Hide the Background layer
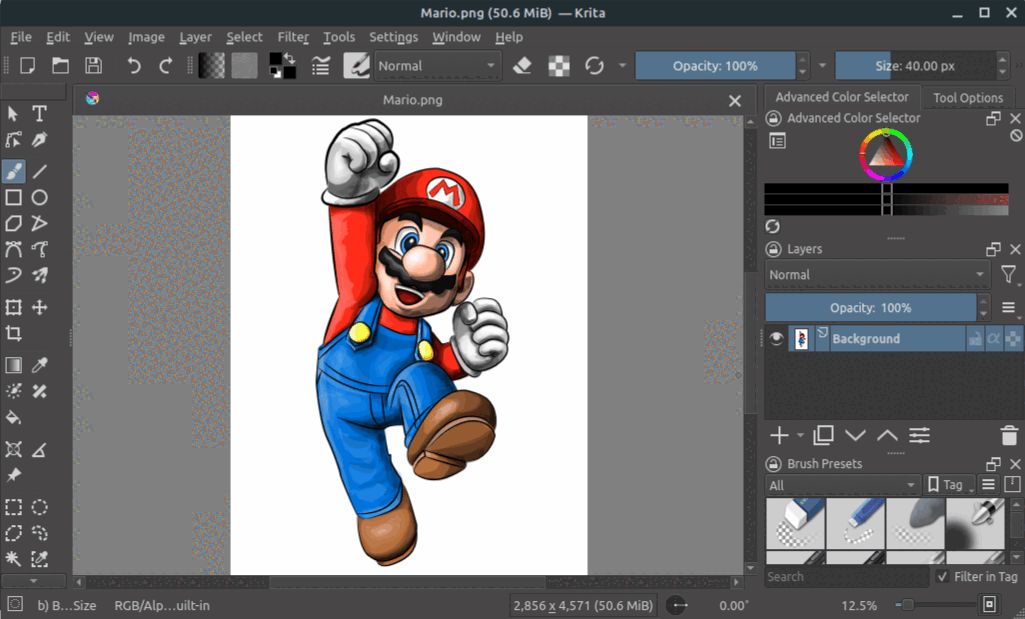Screen dimensions: 1025x619 pos(776,338)
